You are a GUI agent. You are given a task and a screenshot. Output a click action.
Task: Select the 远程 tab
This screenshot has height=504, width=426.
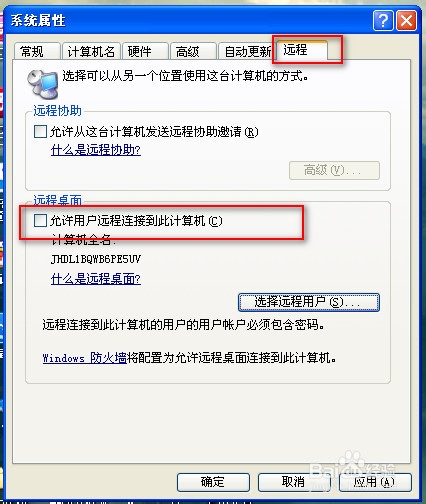point(301,50)
